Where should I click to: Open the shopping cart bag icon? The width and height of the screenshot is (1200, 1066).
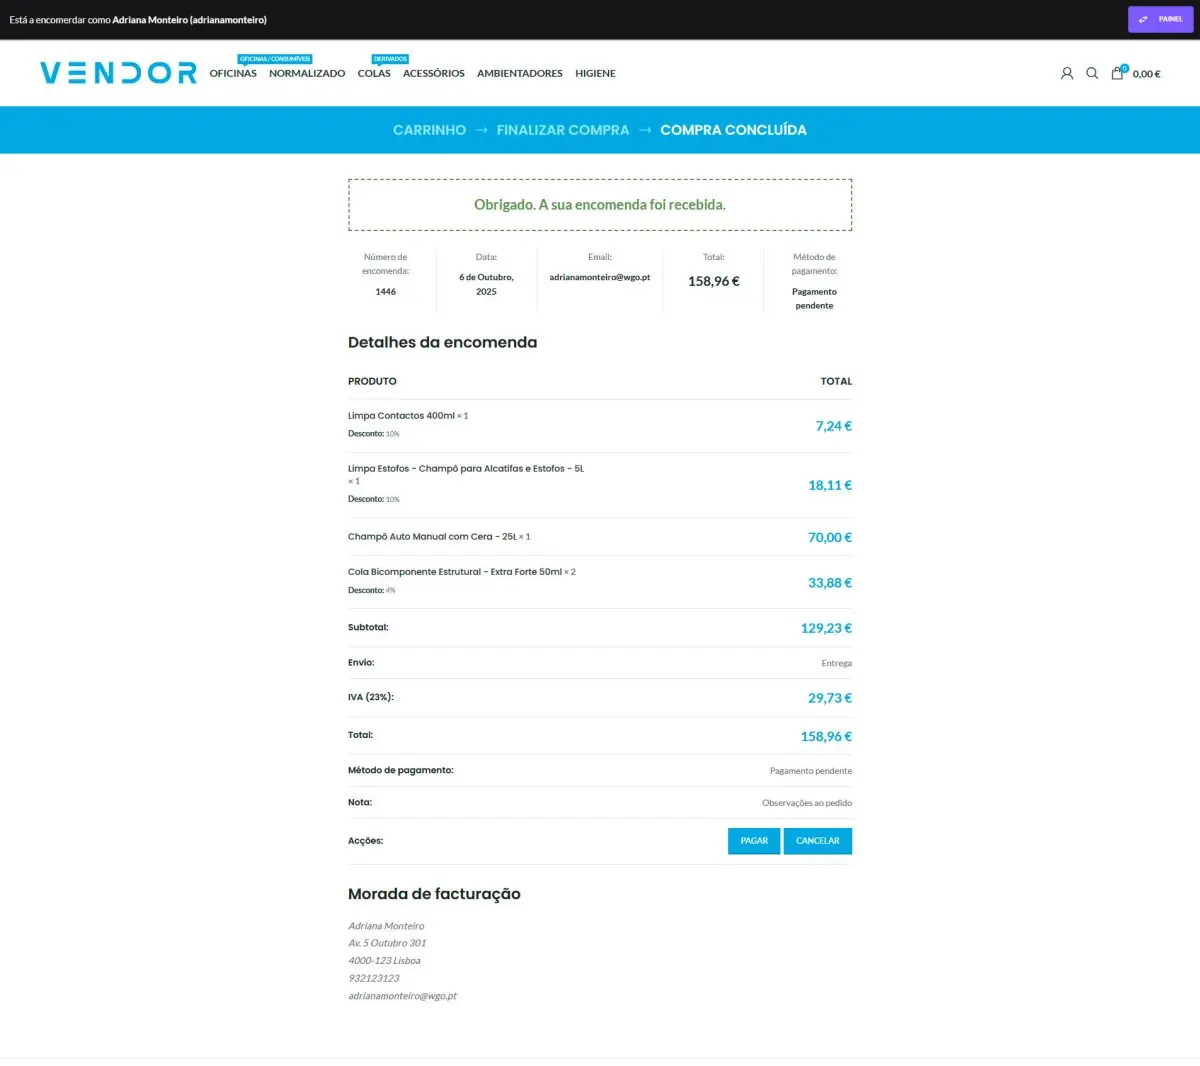coord(1117,73)
